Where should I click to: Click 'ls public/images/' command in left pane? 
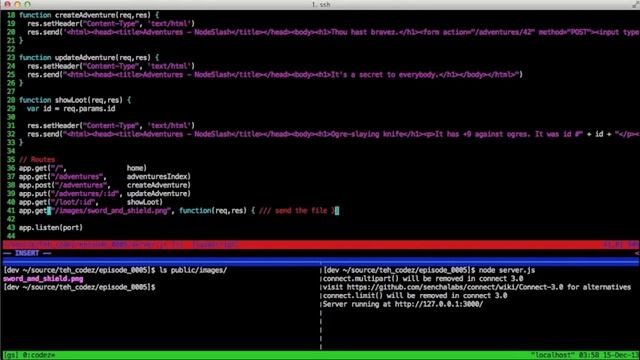(x=193, y=270)
